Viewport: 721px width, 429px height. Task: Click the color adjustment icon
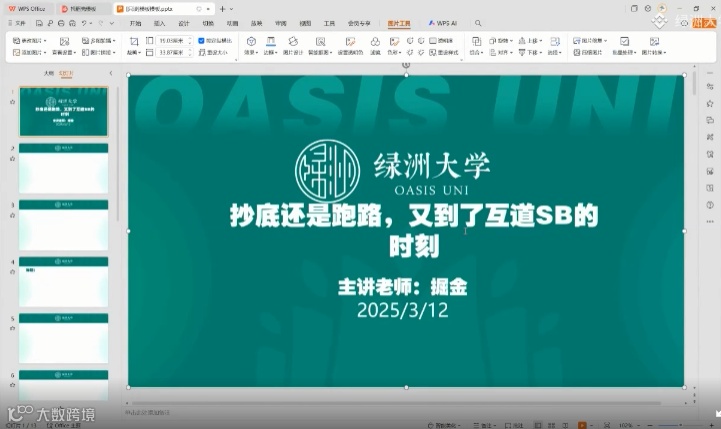(x=394, y=42)
